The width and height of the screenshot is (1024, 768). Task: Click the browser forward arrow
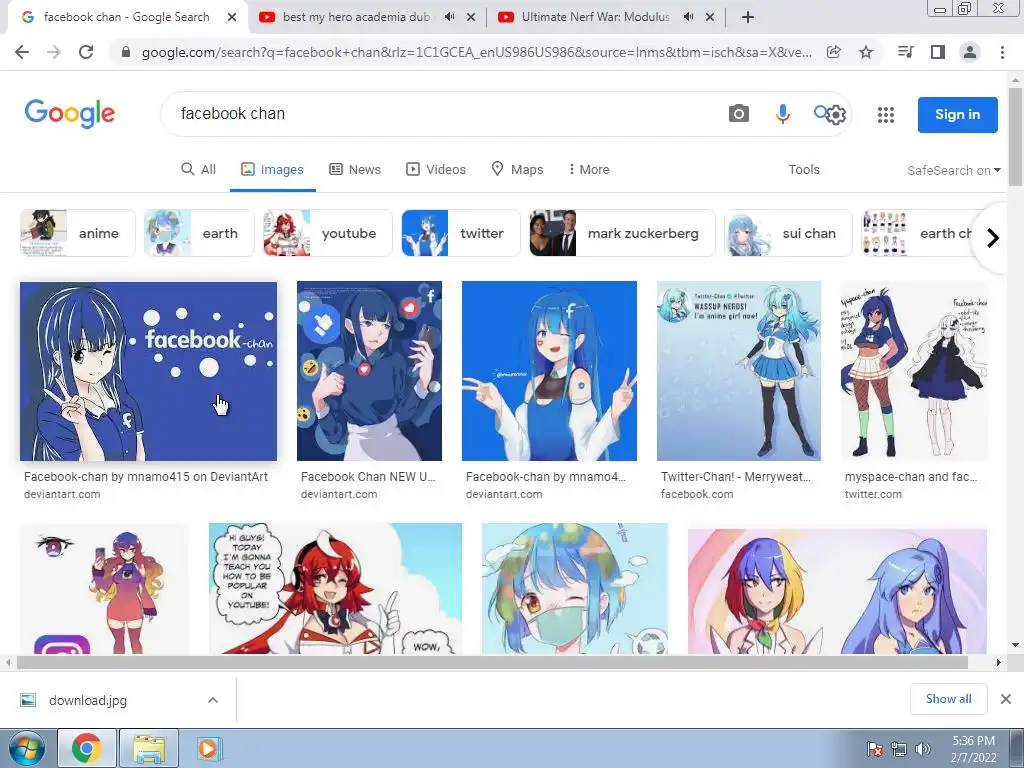54,52
